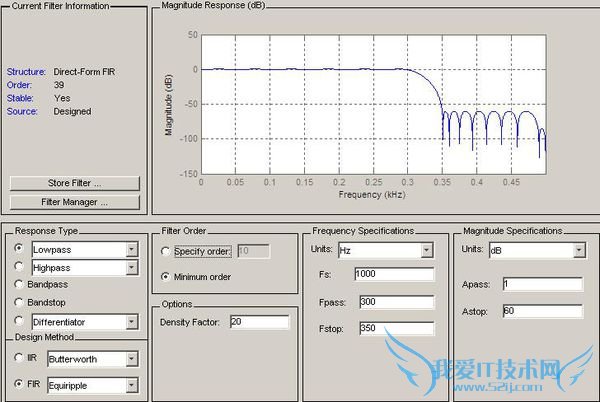Screen dimensions: 600x402
Task: Select Bandstop response type
Action: point(18,303)
